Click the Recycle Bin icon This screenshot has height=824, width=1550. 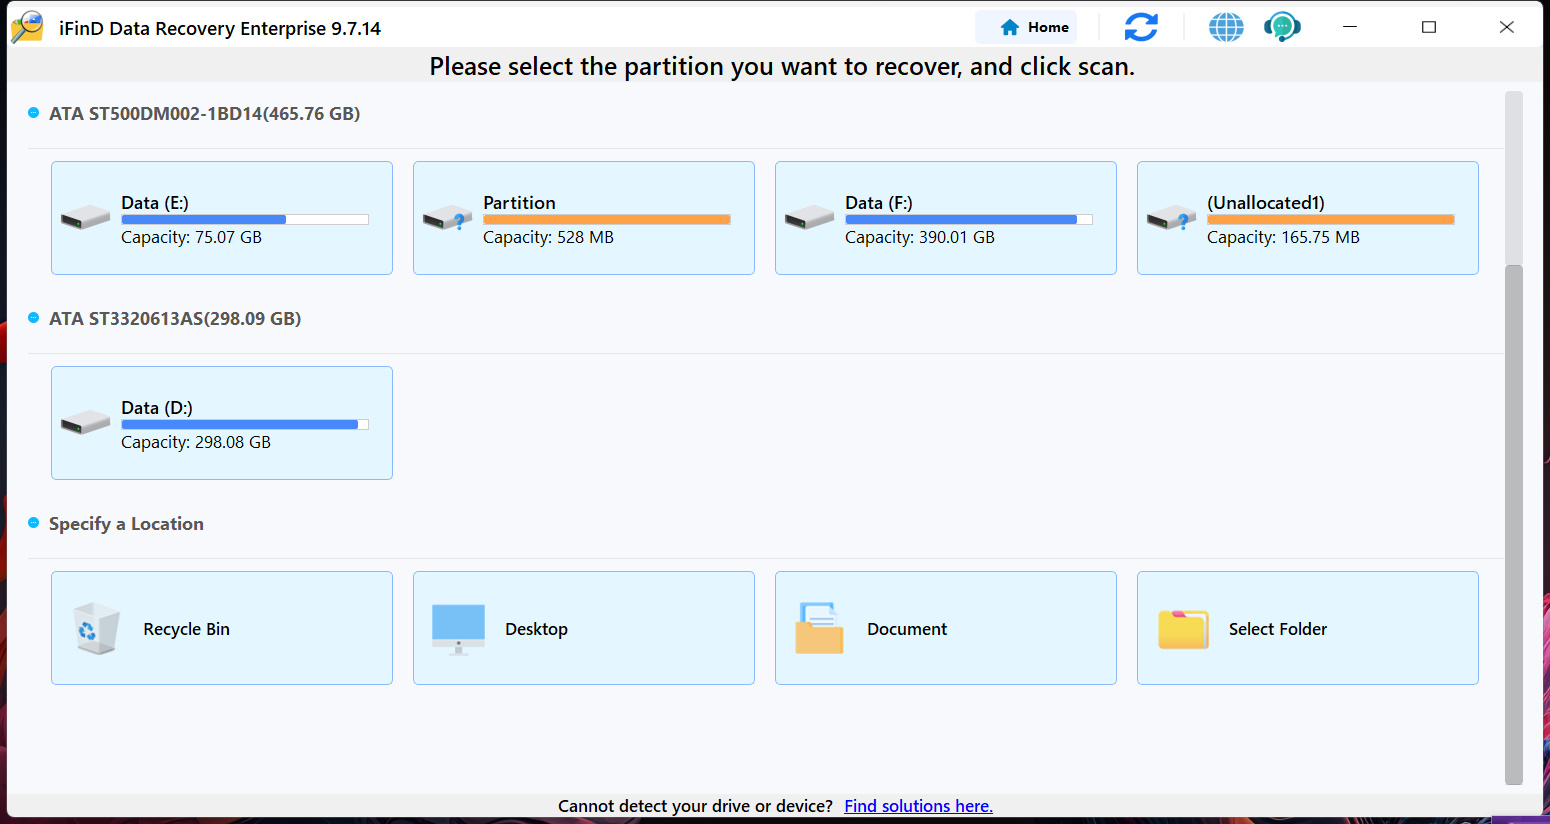click(x=97, y=628)
